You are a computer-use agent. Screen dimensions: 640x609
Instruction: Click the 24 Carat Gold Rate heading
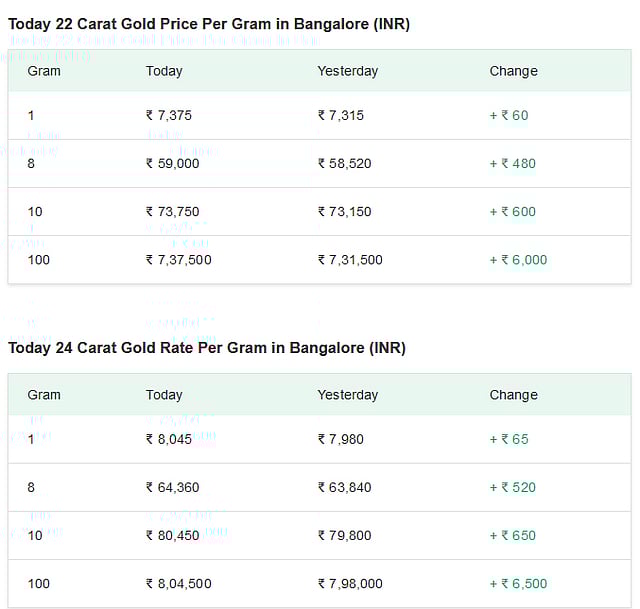click(x=207, y=347)
